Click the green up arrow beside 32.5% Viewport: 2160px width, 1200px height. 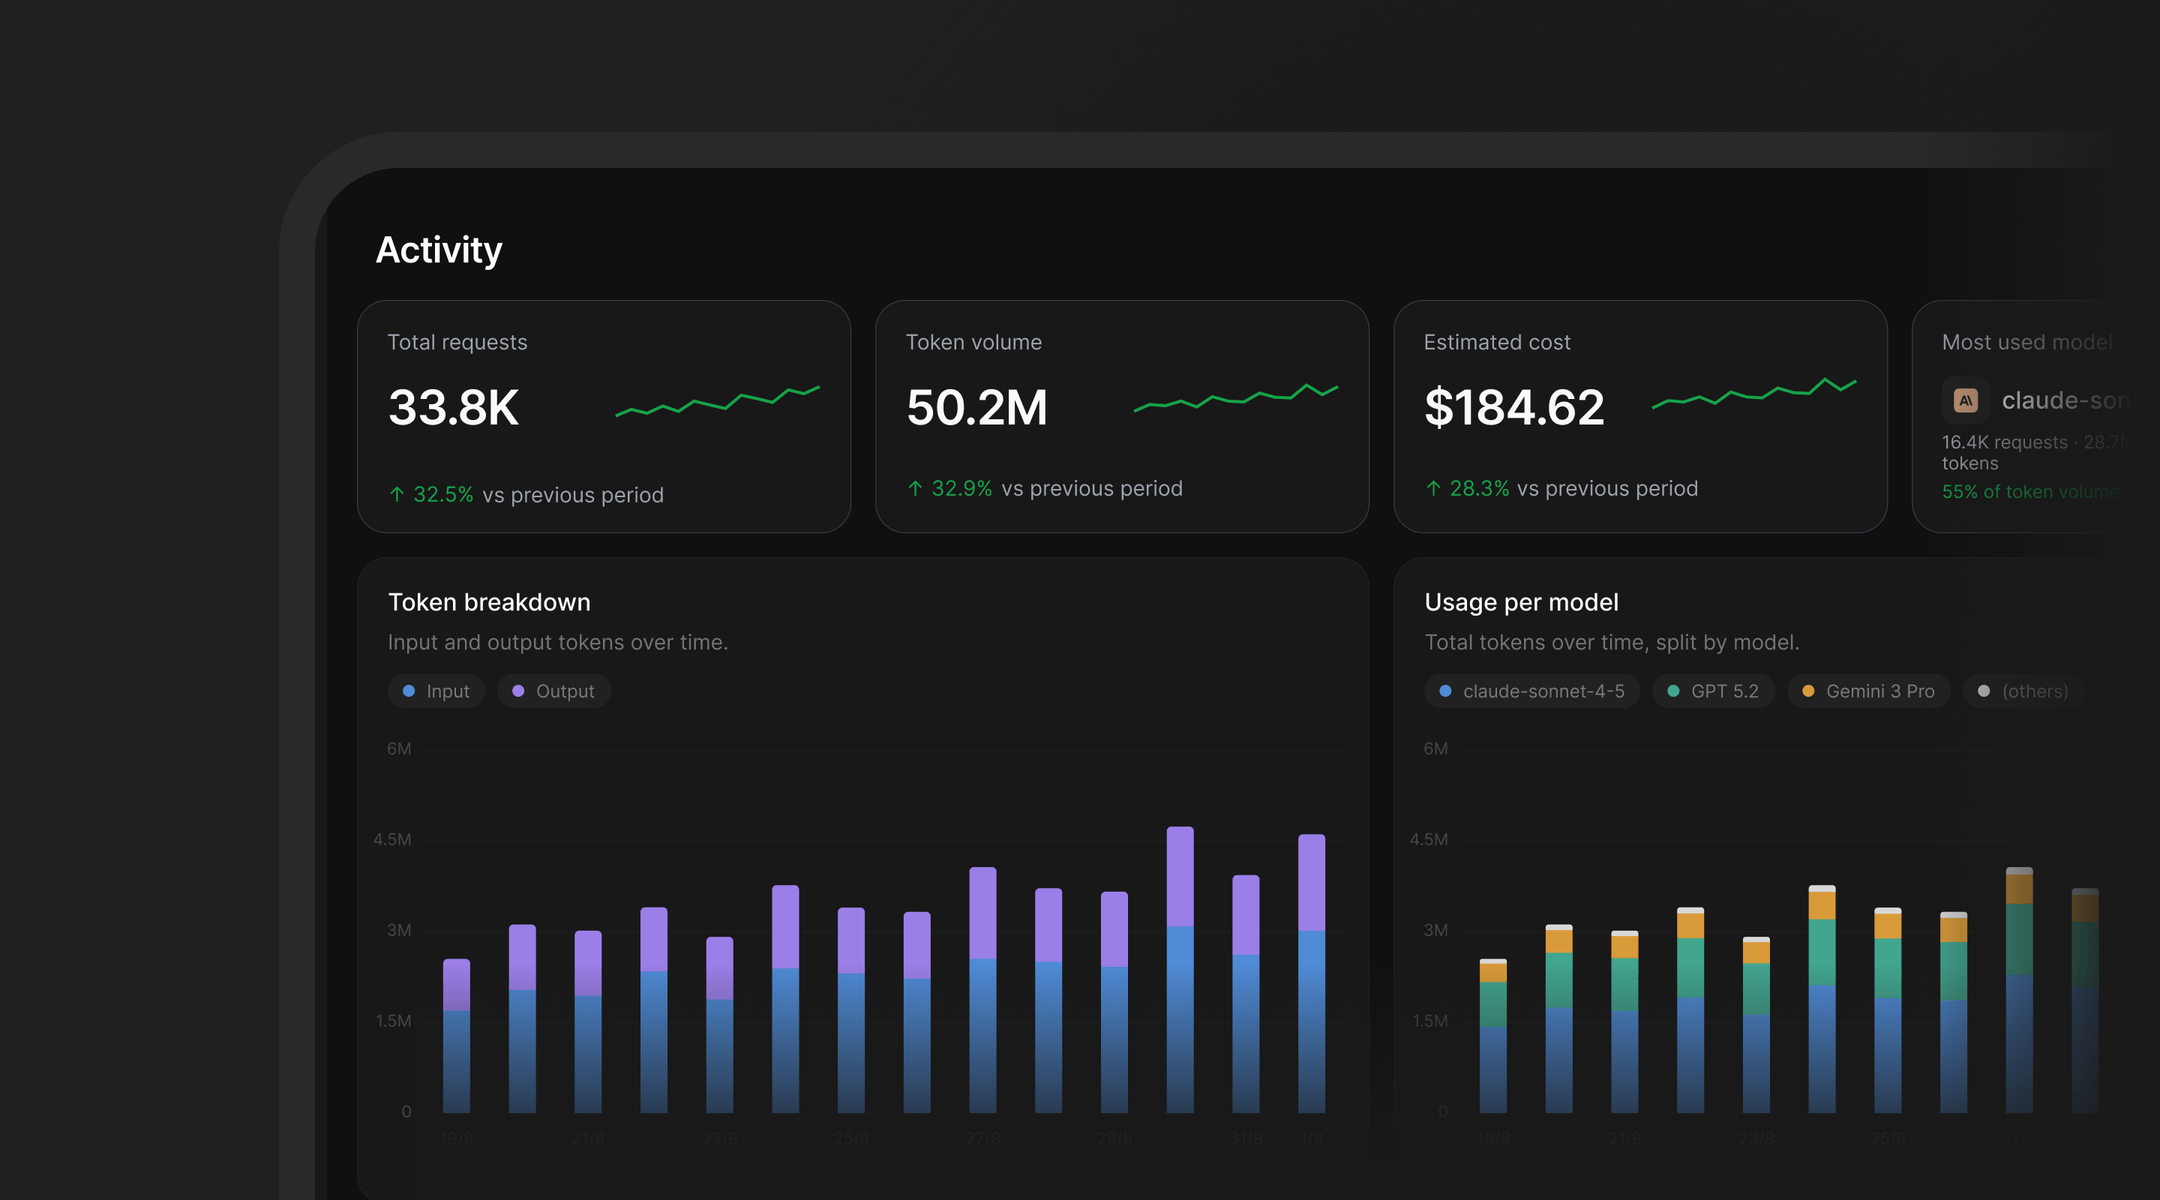[397, 495]
